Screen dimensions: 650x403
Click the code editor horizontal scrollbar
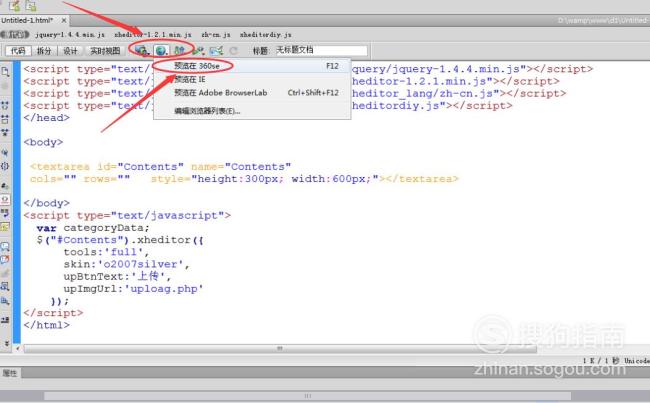[280, 349]
